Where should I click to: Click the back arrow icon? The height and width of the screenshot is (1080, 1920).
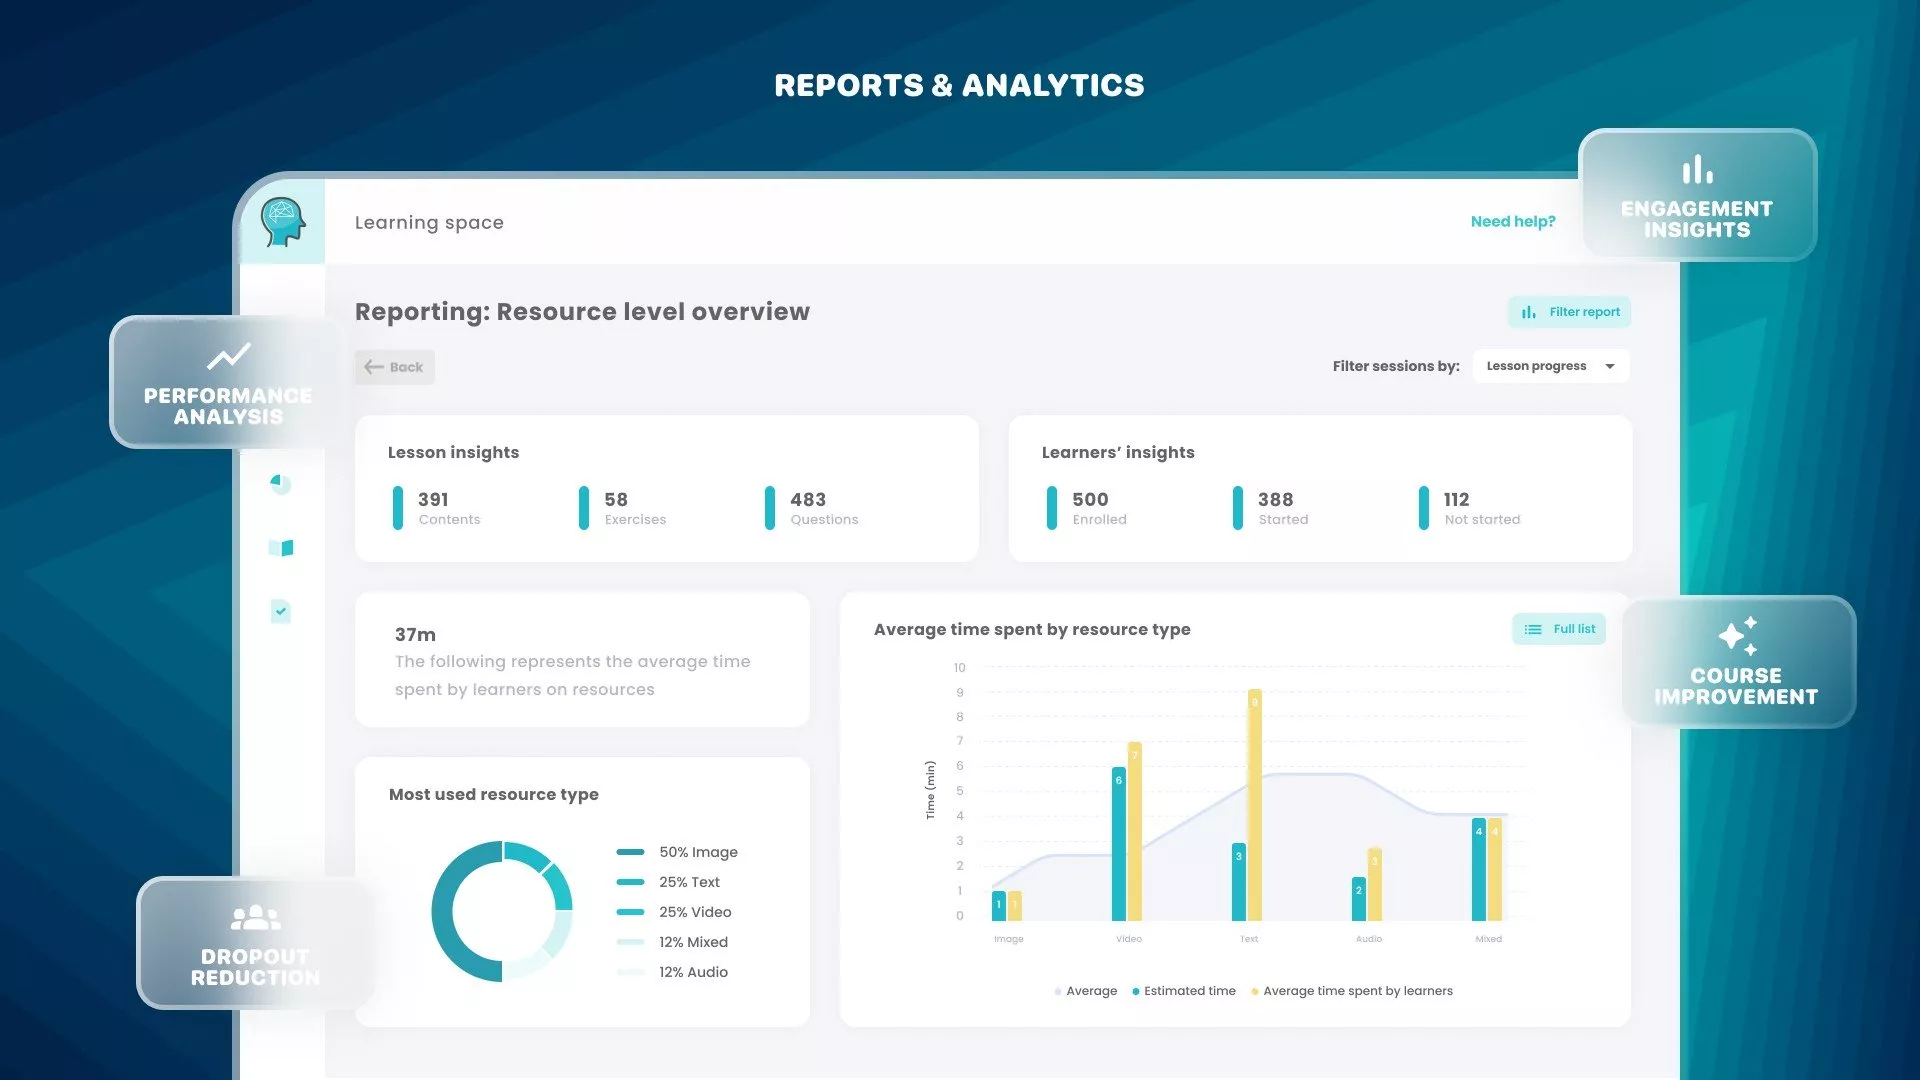click(x=374, y=367)
